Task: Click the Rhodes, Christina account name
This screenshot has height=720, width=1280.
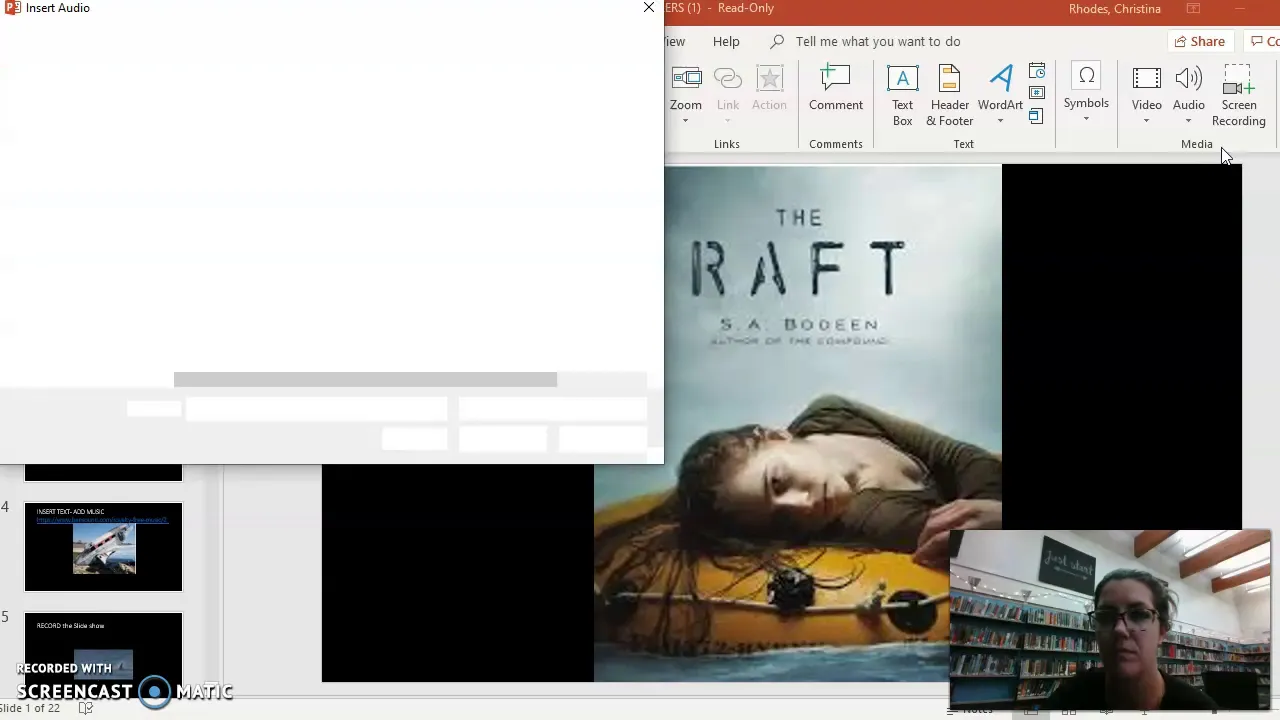Action: coord(1115,9)
